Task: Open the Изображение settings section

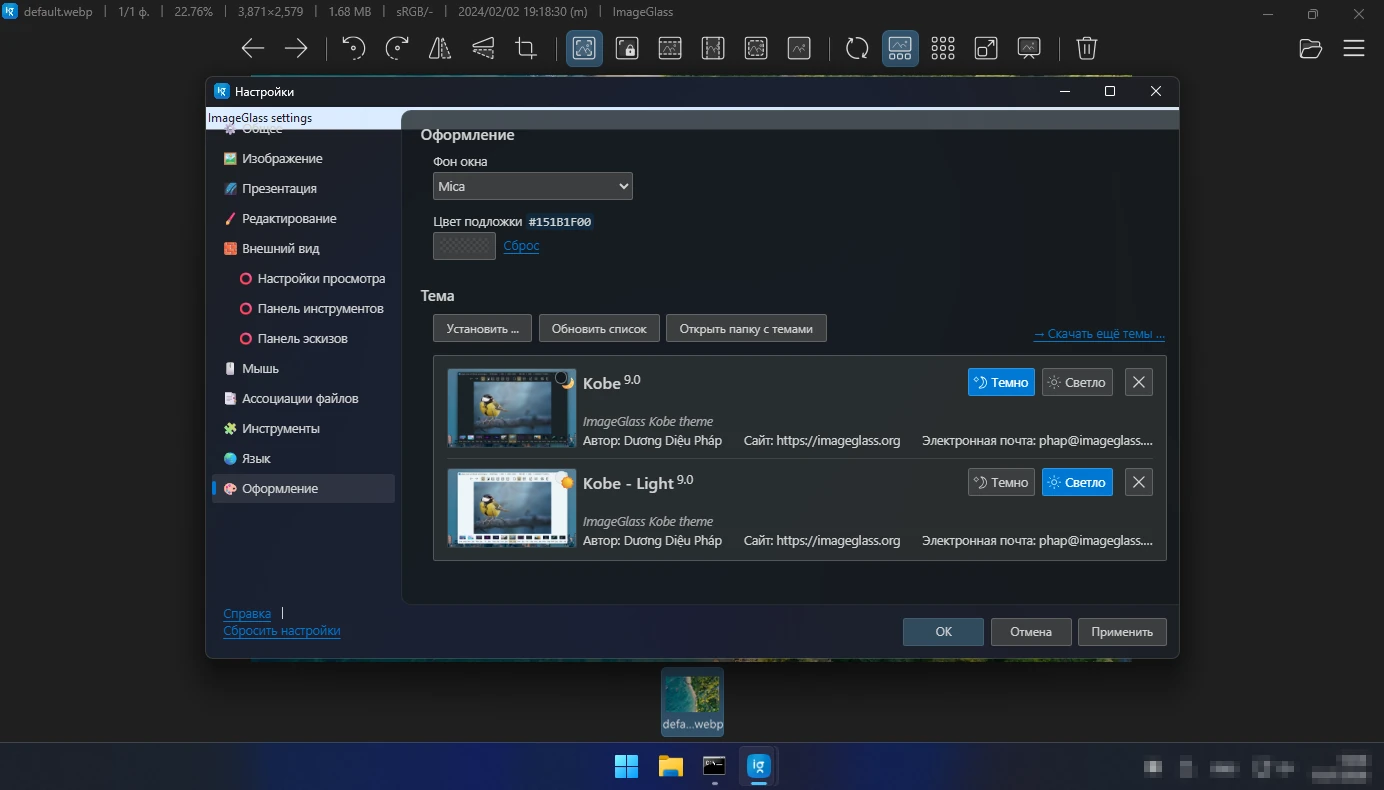Action: (303, 158)
